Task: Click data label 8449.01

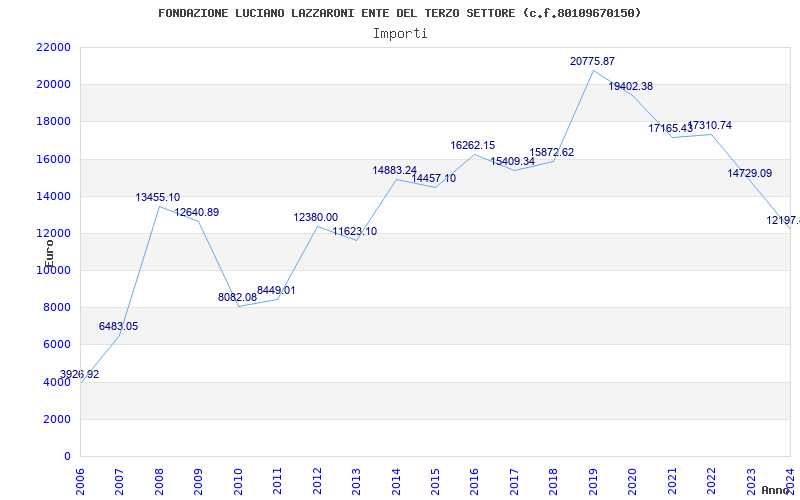Action: click(x=276, y=290)
